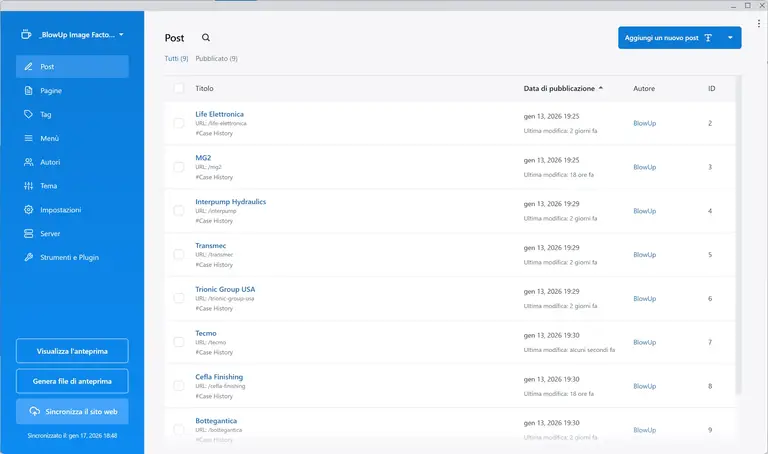Click the server stack icon

tap(28, 234)
